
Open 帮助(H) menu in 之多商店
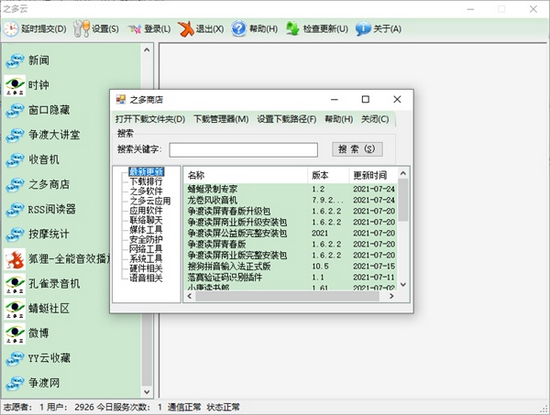pos(339,119)
